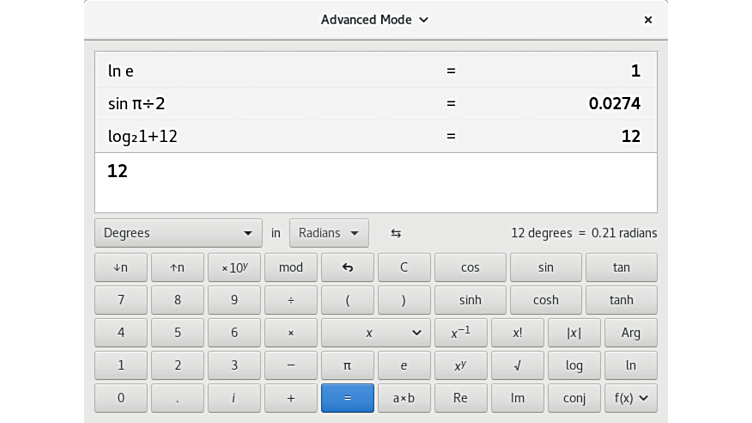
Task: Expand the Radians target unit dropdown
Action: click(x=328, y=233)
